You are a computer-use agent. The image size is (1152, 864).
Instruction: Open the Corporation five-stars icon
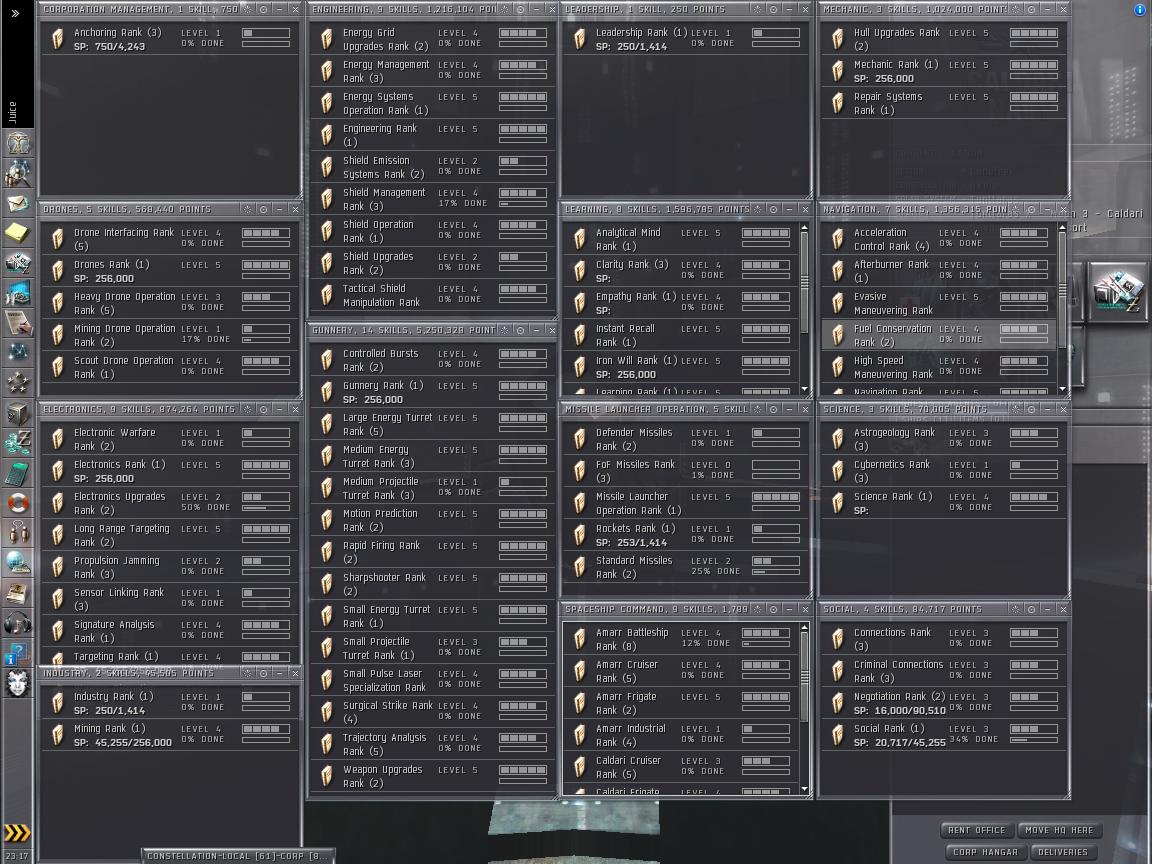click(x=18, y=382)
